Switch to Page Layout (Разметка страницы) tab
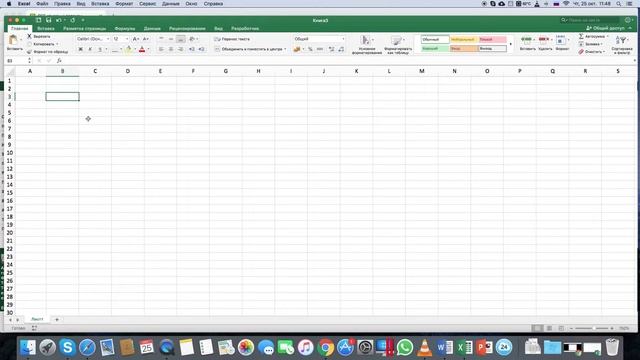This screenshot has height=360, width=640. [84, 29]
